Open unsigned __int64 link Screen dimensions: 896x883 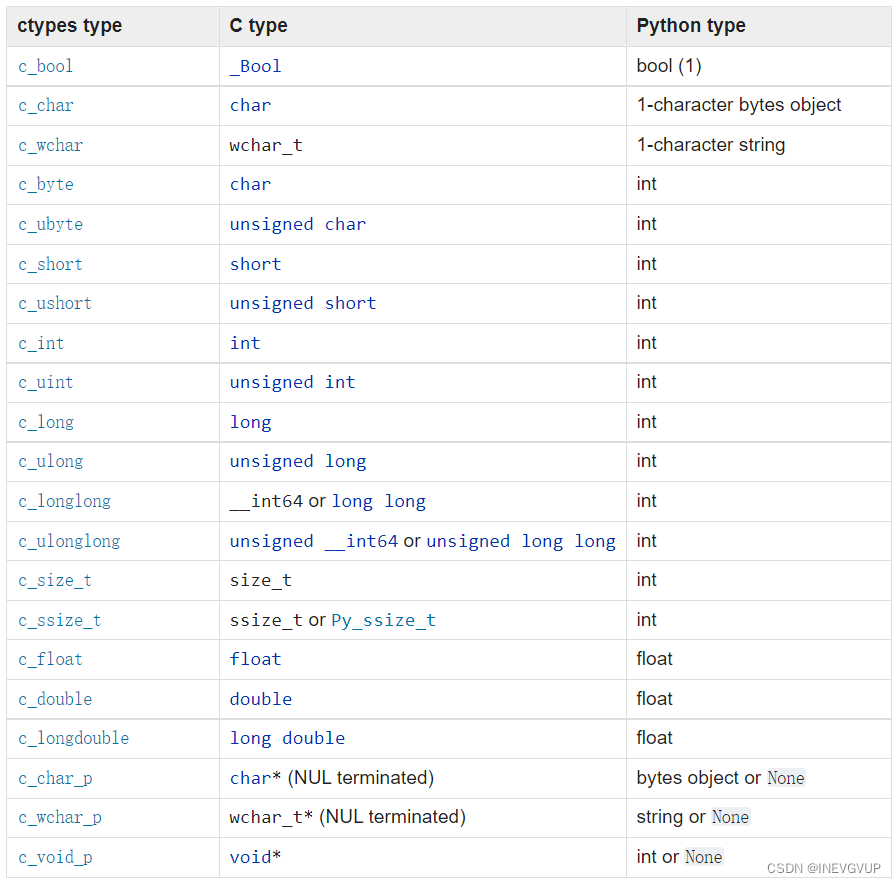[x=314, y=541]
